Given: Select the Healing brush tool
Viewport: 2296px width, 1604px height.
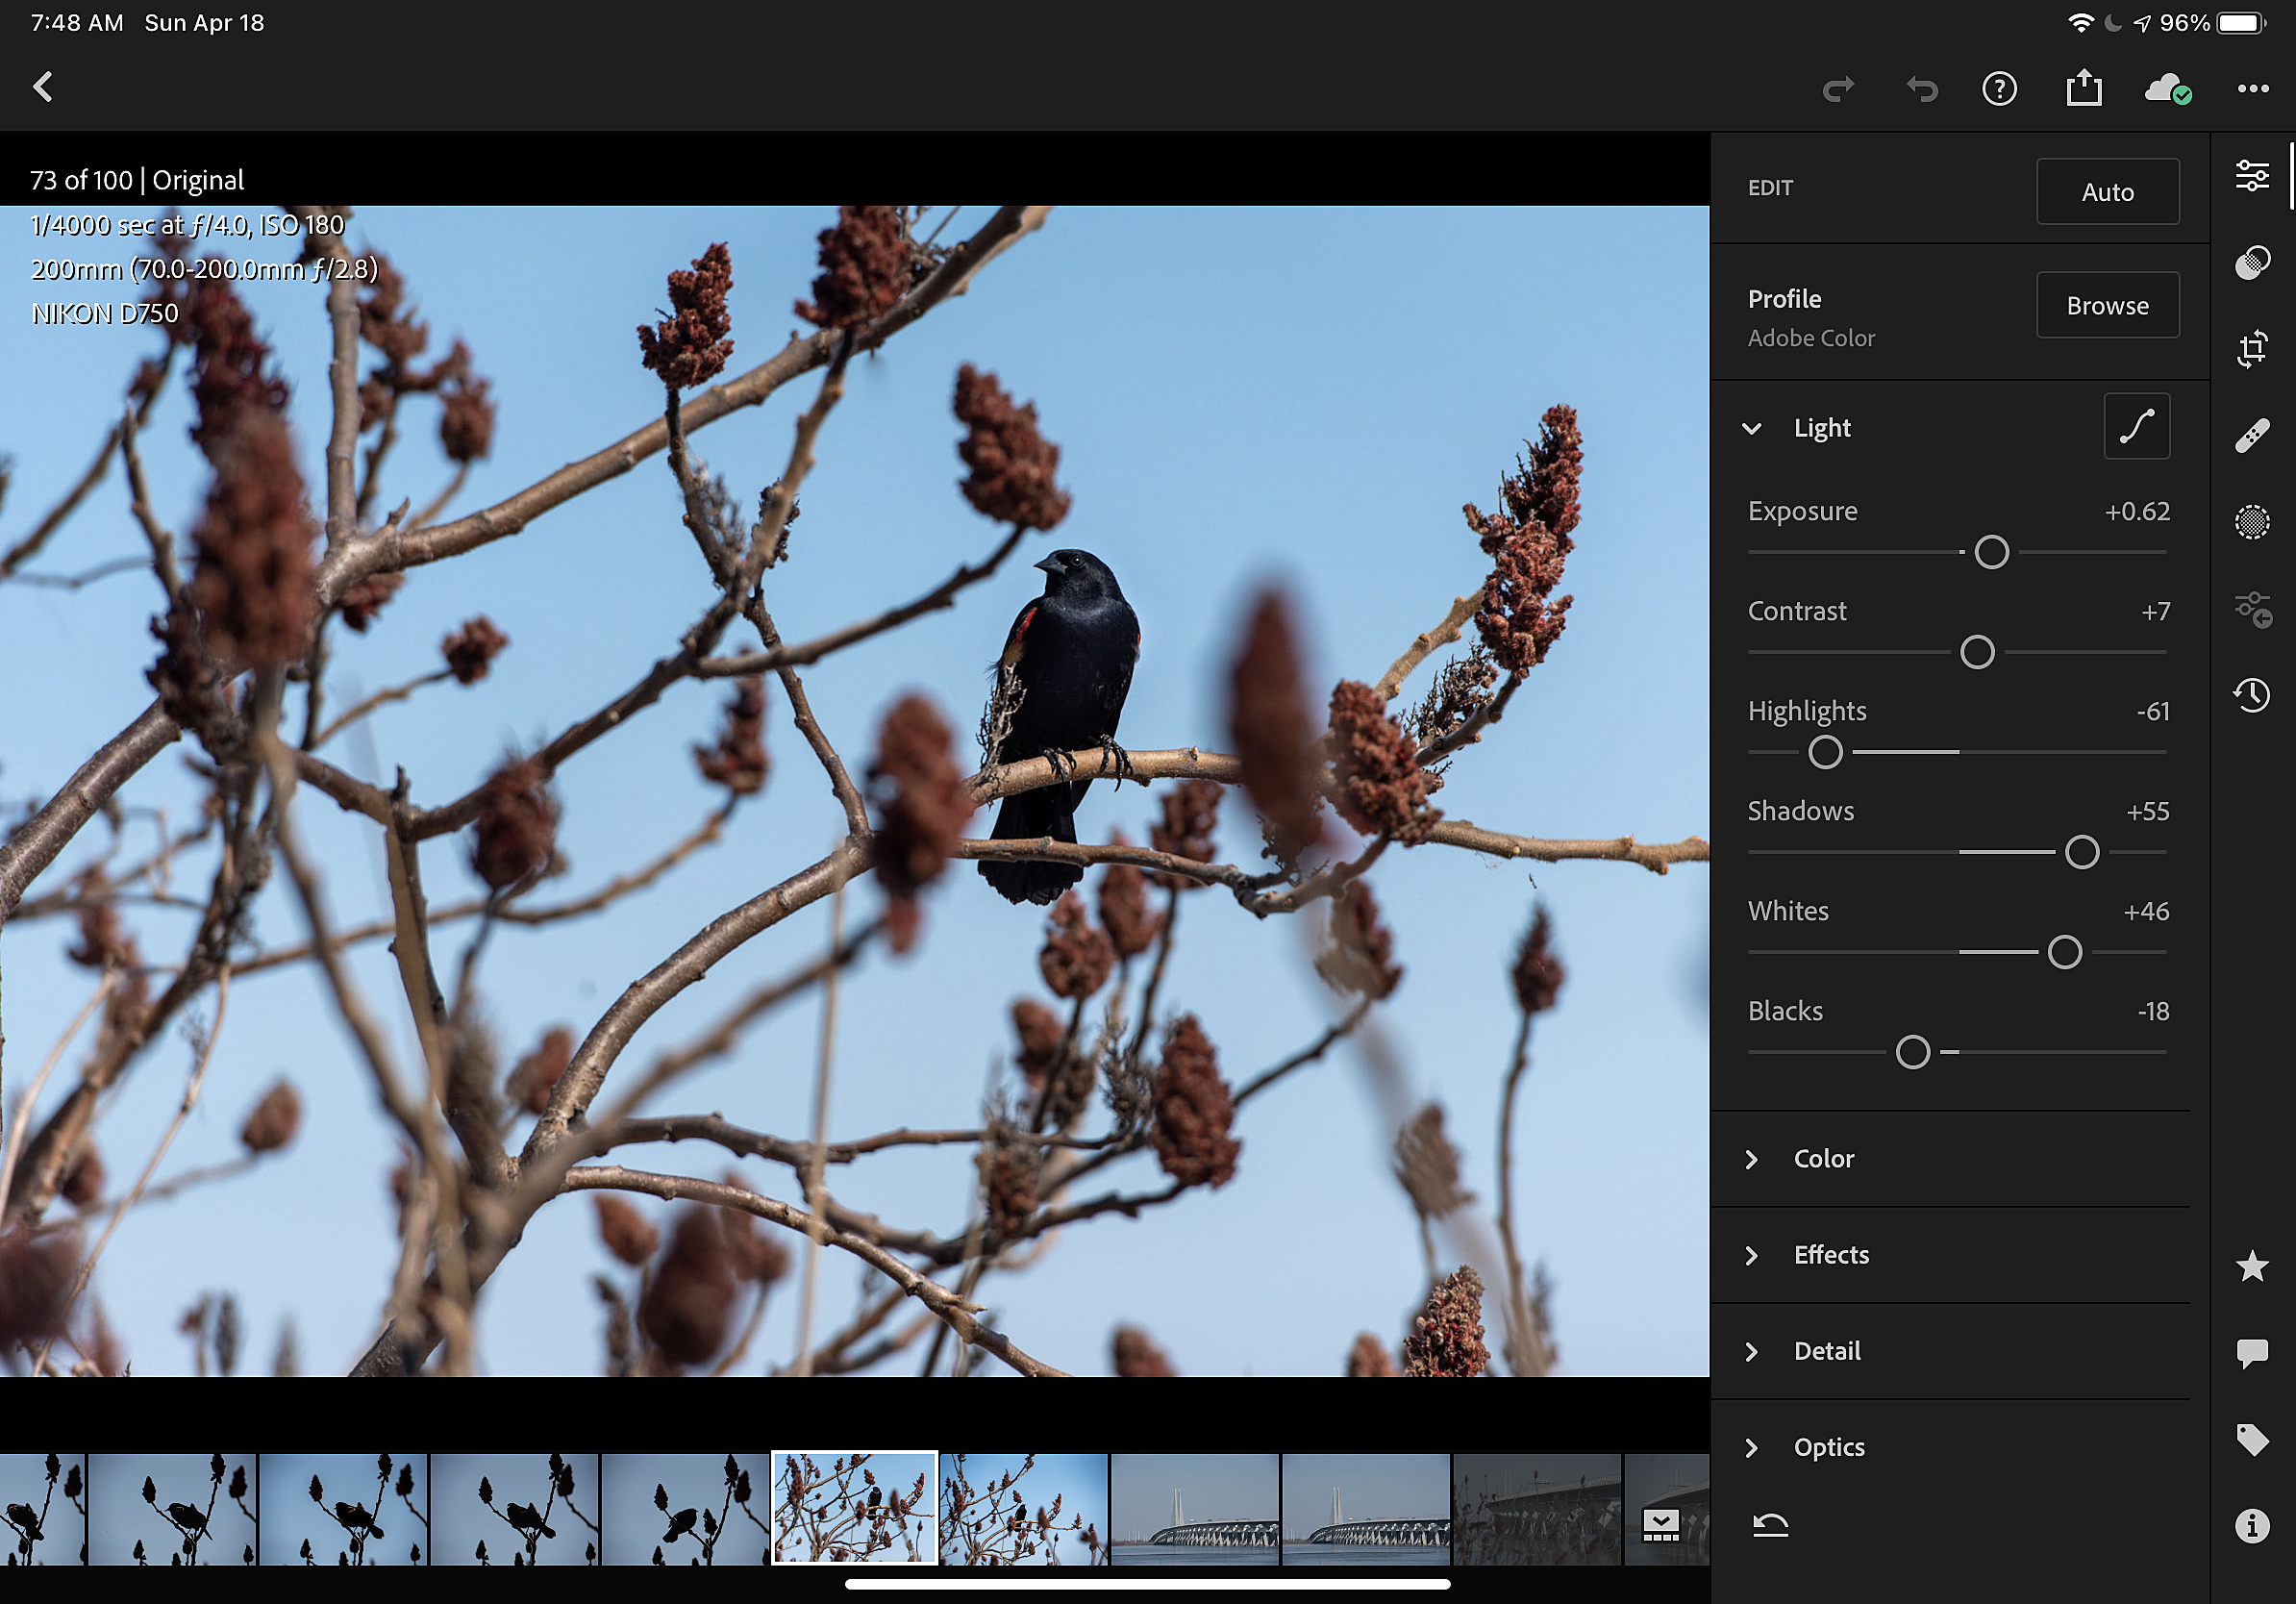Looking at the screenshot, I should [x=2252, y=436].
